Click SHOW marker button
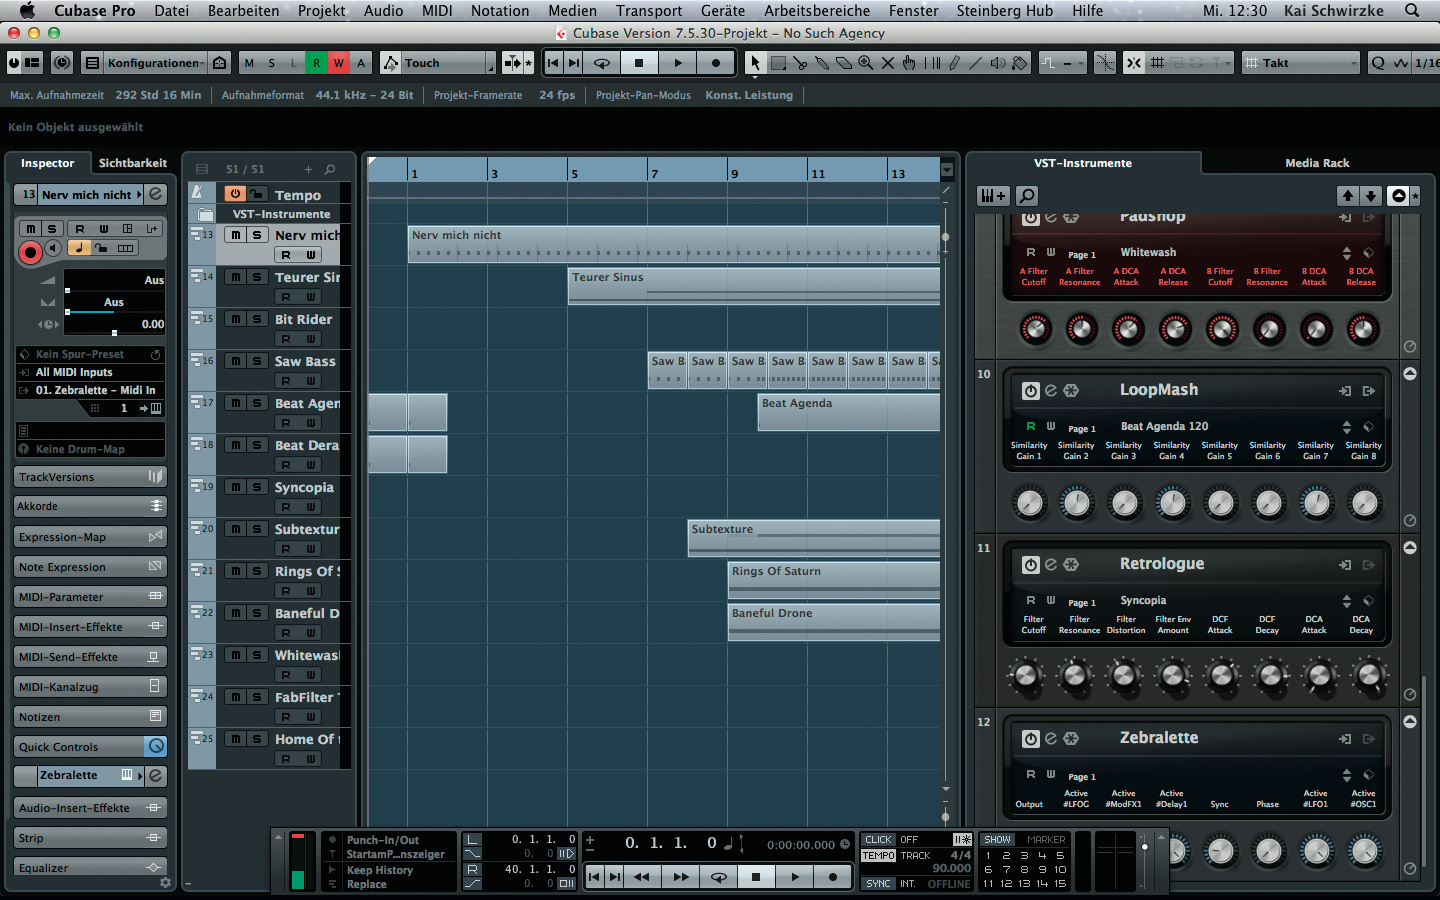The width and height of the screenshot is (1440, 900). pos(997,840)
